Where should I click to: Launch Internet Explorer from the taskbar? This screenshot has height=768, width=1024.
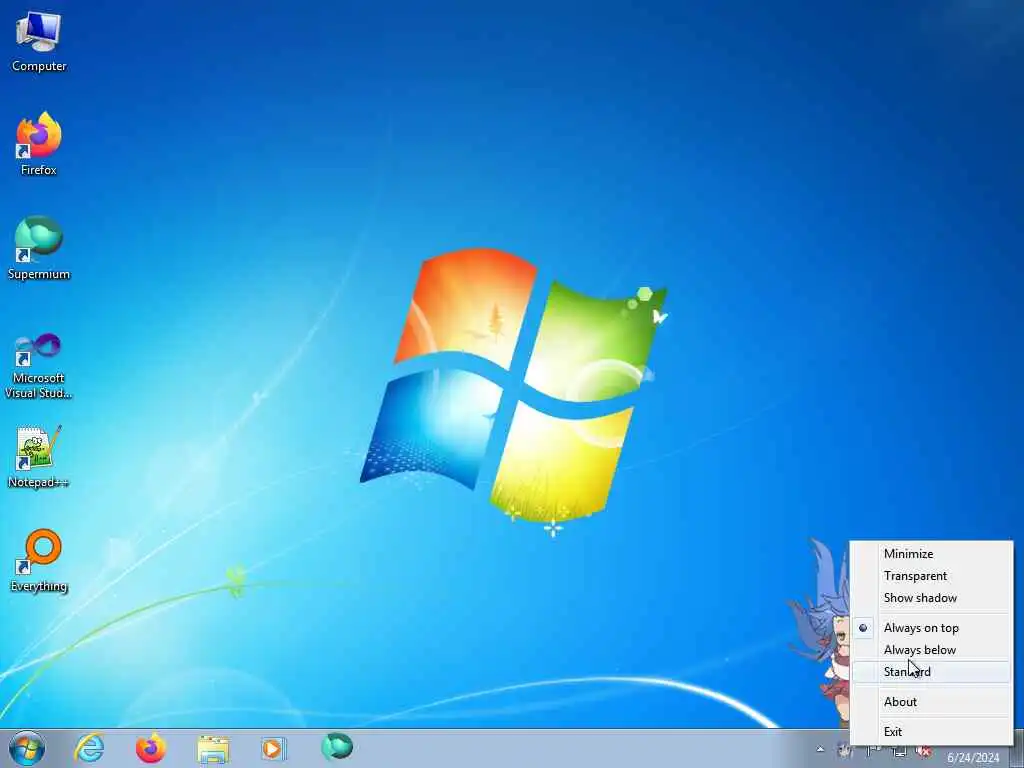click(89, 748)
